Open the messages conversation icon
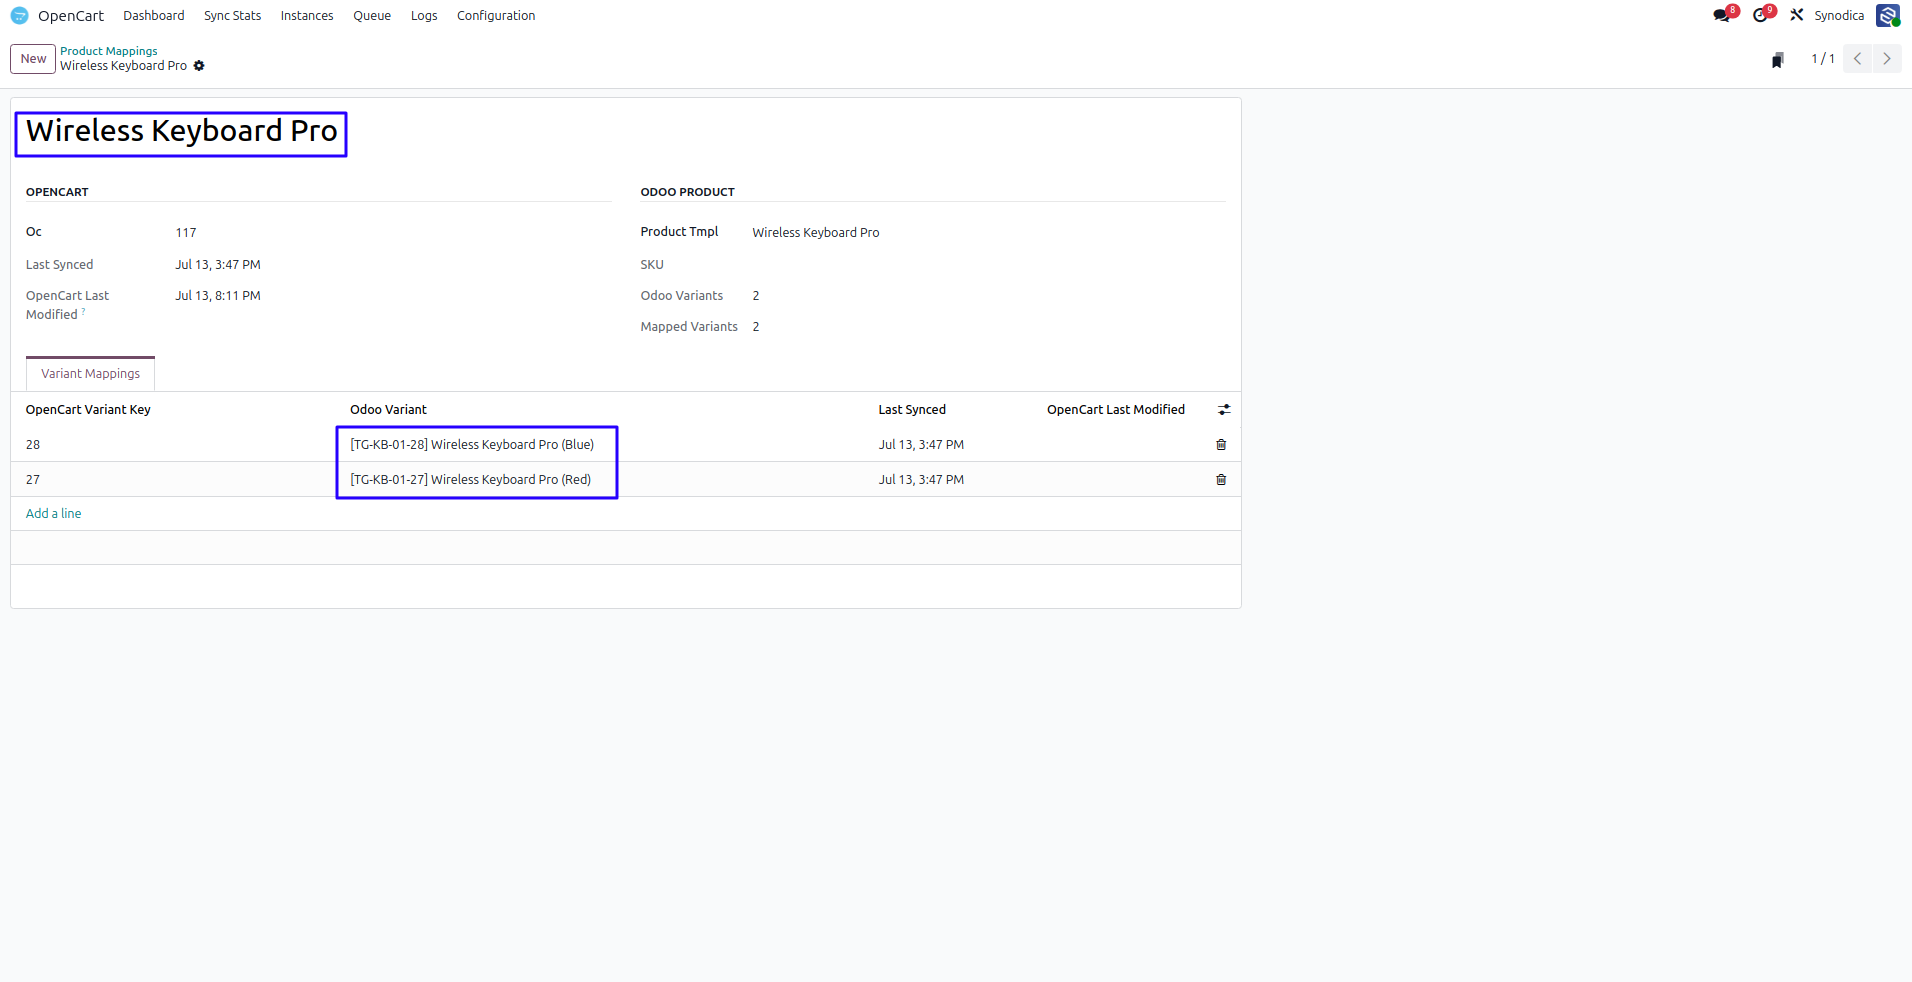The width and height of the screenshot is (1912, 982). tap(1721, 15)
